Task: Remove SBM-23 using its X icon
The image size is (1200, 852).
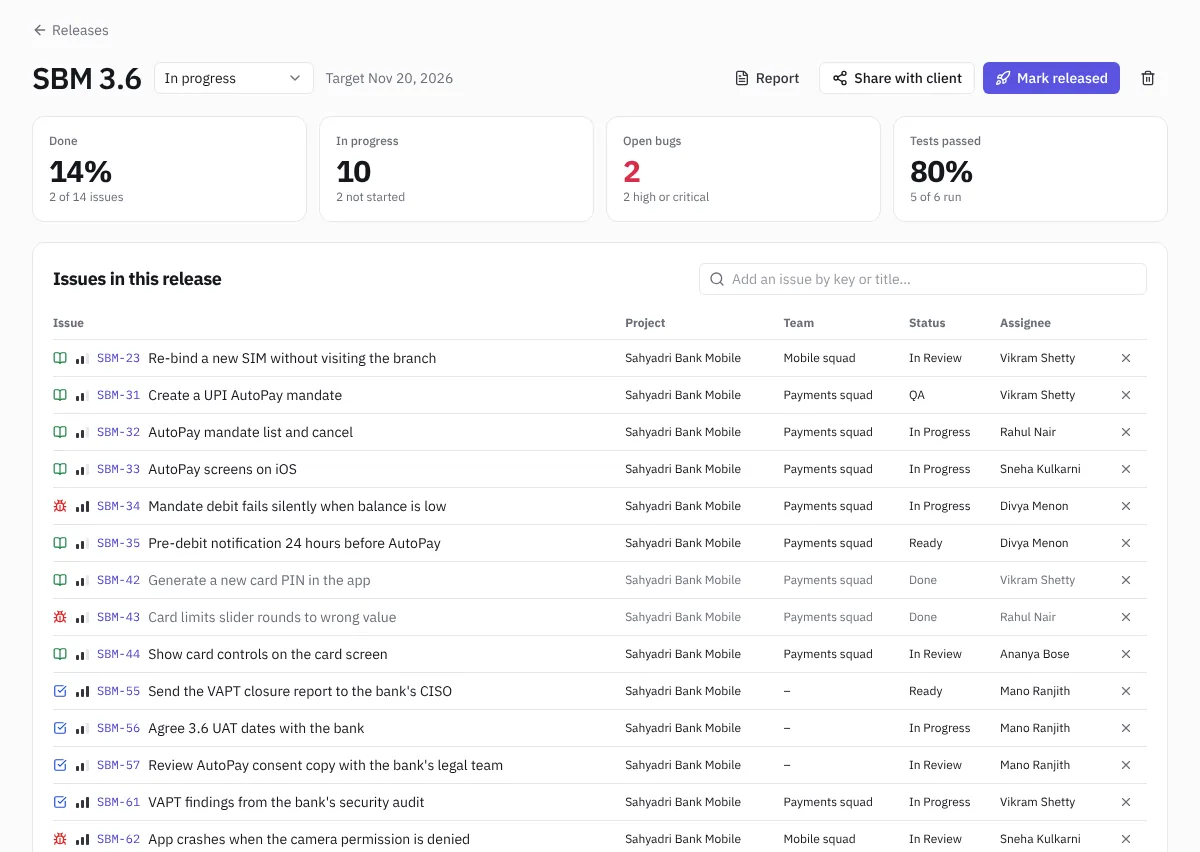Action: [1126, 358]
